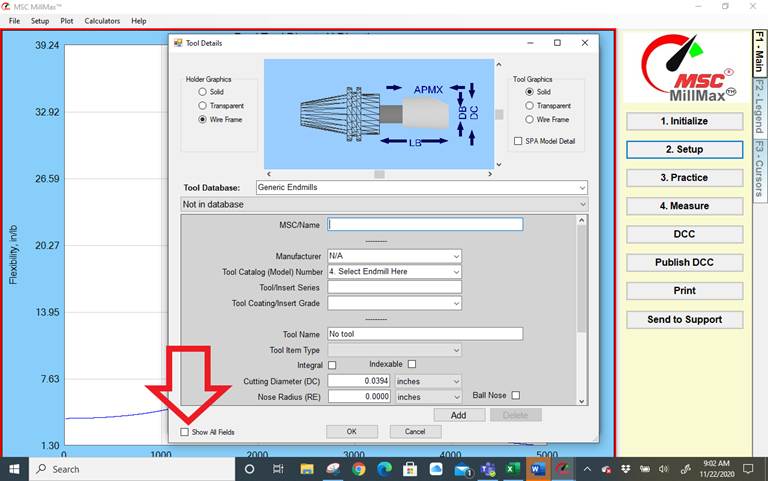
Task: Click the Add button
Action: 459,415
